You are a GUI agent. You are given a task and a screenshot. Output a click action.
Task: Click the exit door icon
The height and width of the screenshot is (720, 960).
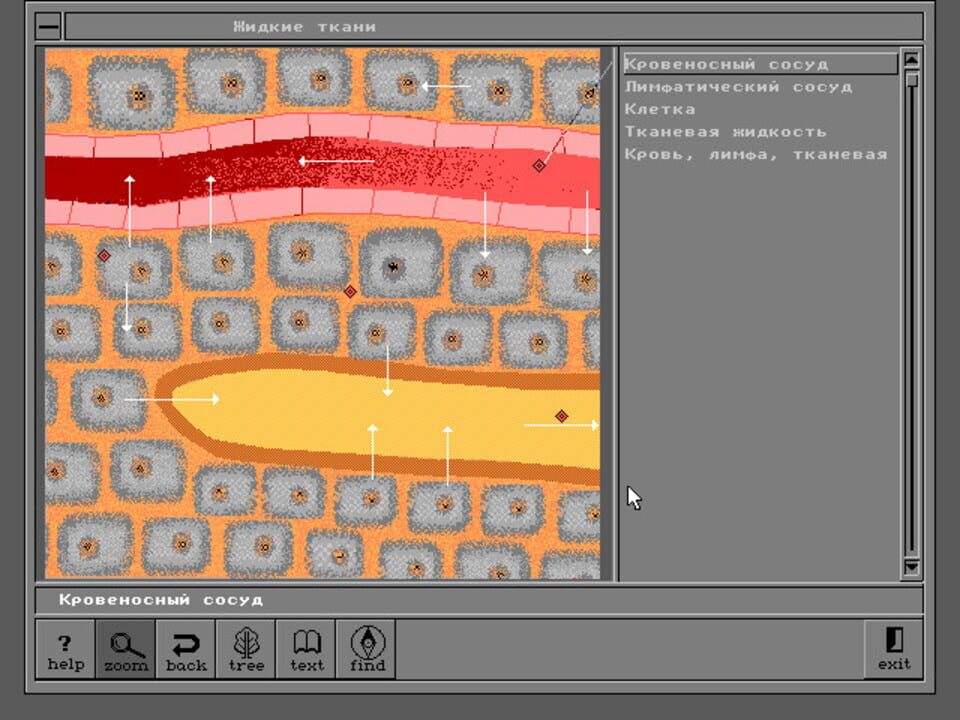point(893,649)
